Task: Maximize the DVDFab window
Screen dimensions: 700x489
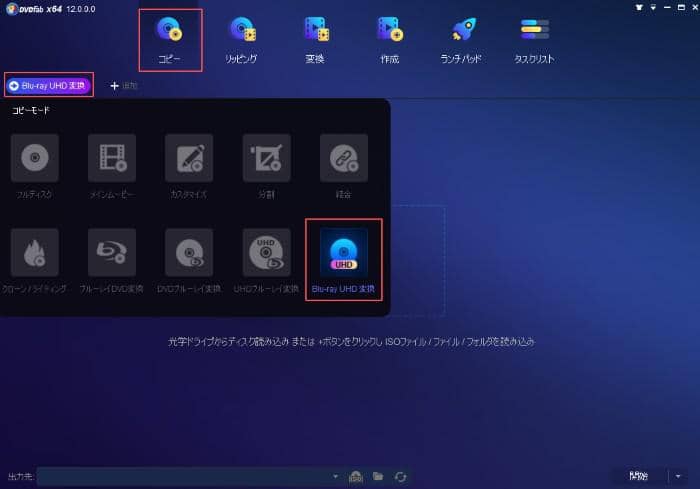Action: (681, 8)
